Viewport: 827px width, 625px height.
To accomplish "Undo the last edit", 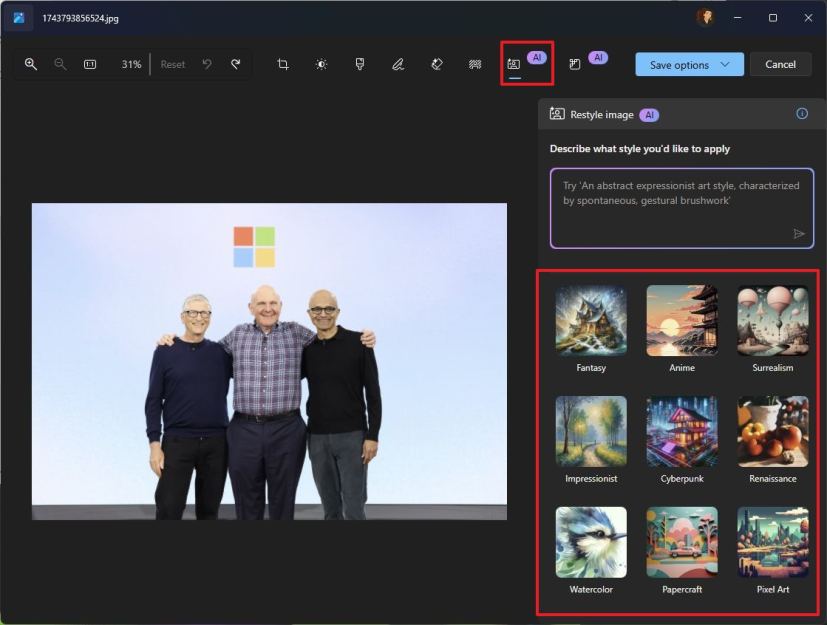I will coord(207,63).
